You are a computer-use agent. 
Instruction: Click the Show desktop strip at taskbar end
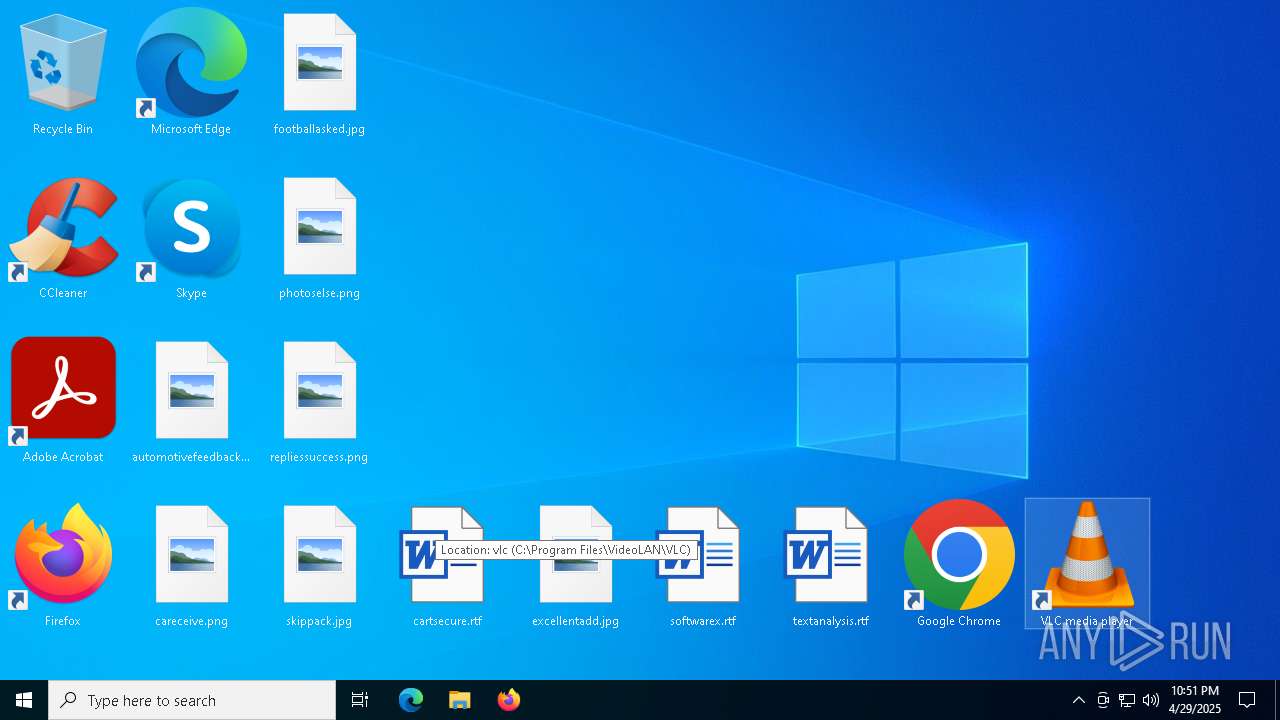[x=1277, y=700]
